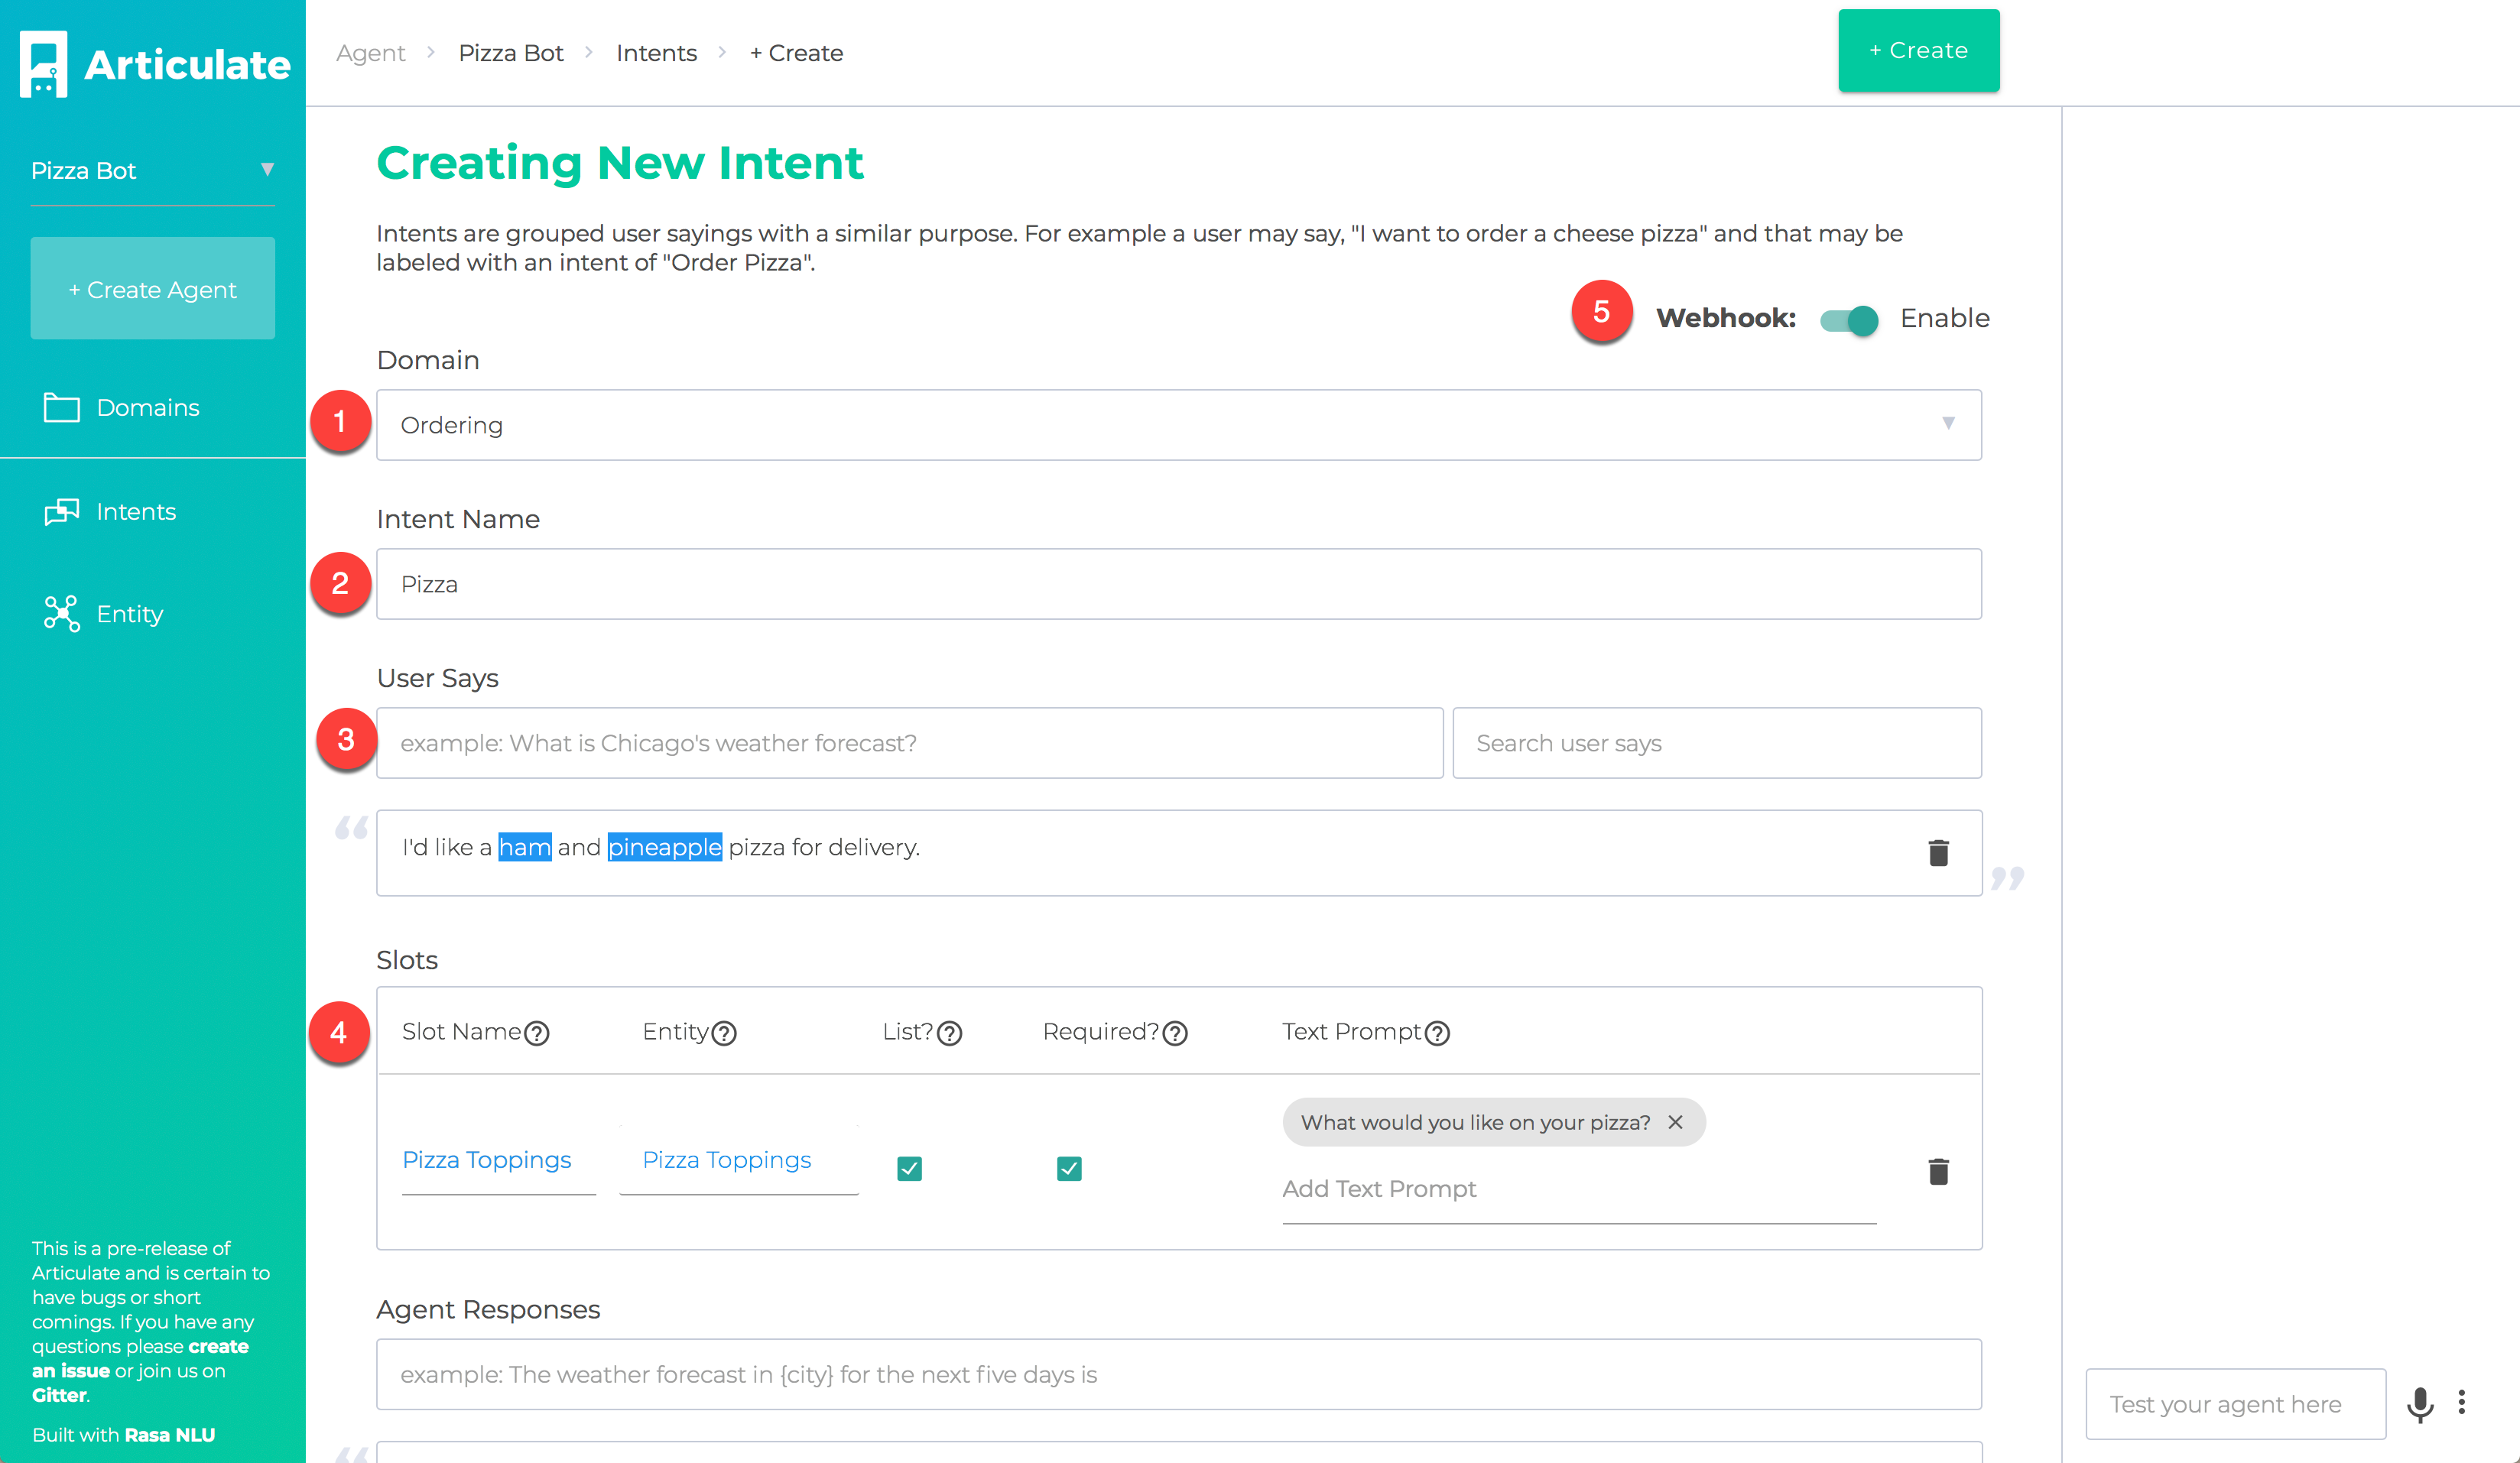2520x1463 pixels.
Task: Show help for Text Prompt column
Action: 1437,1033
